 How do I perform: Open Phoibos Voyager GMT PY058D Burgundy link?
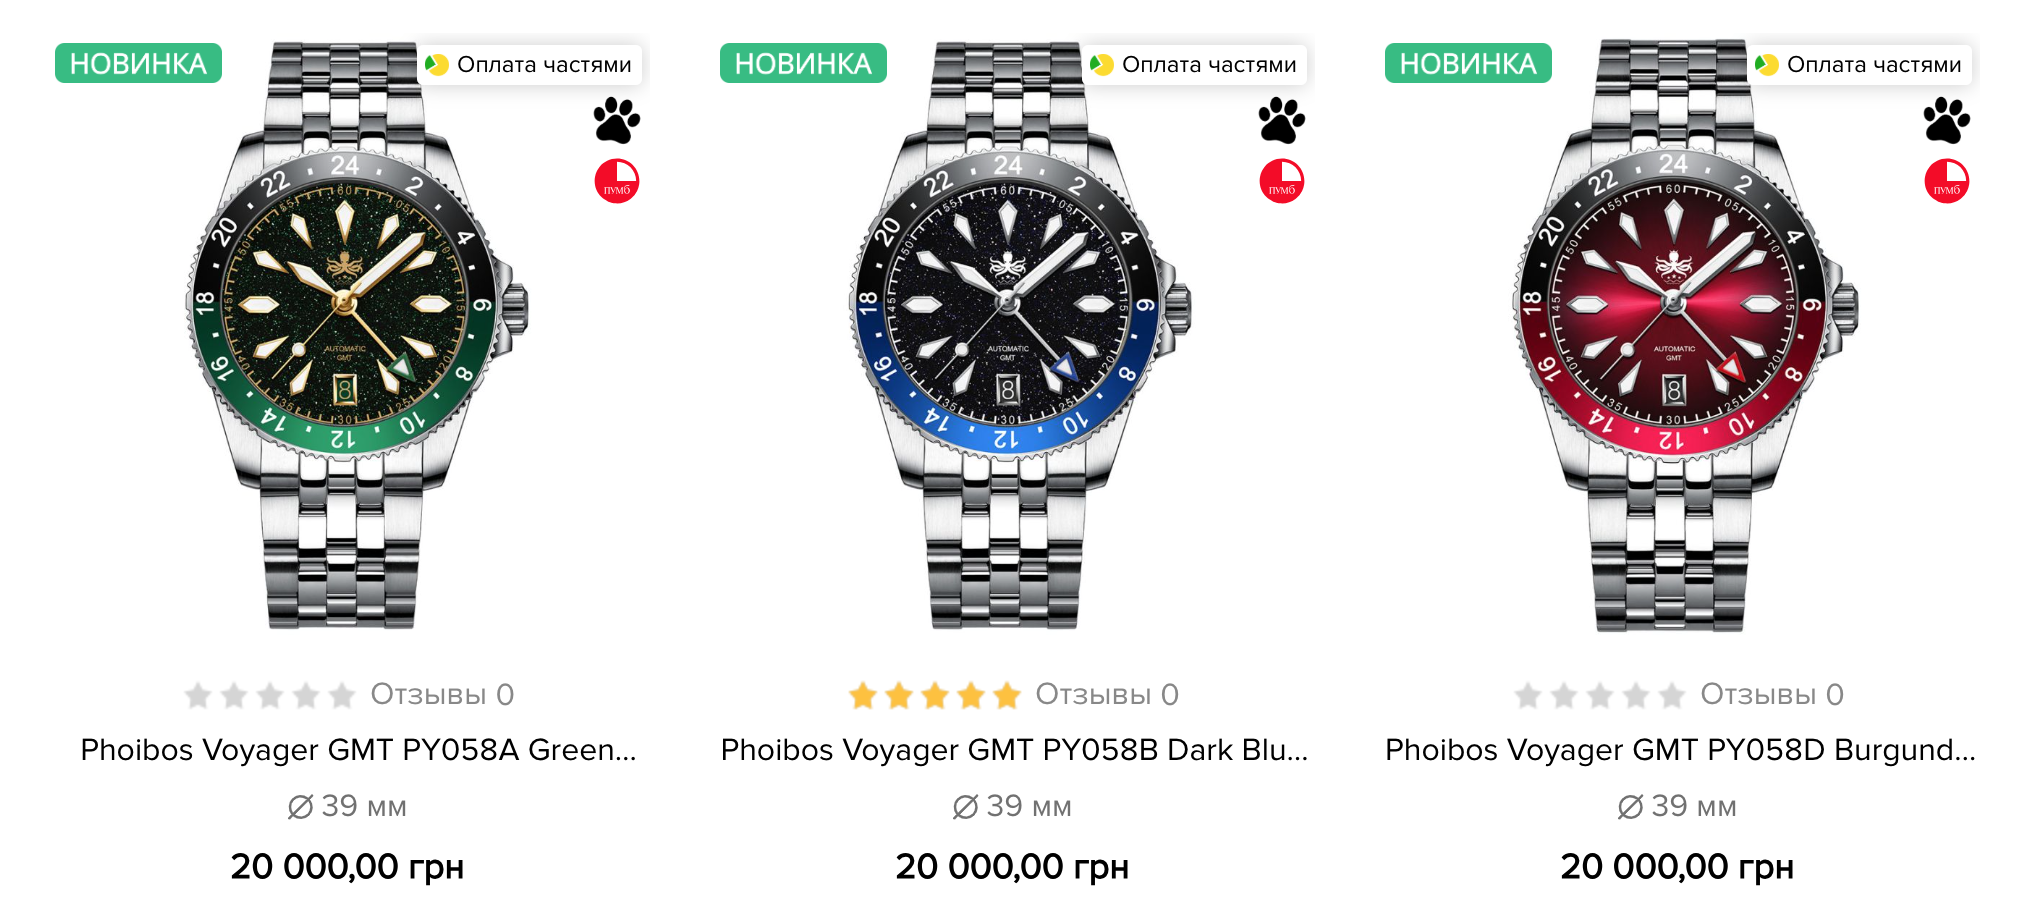point(1680,750)
